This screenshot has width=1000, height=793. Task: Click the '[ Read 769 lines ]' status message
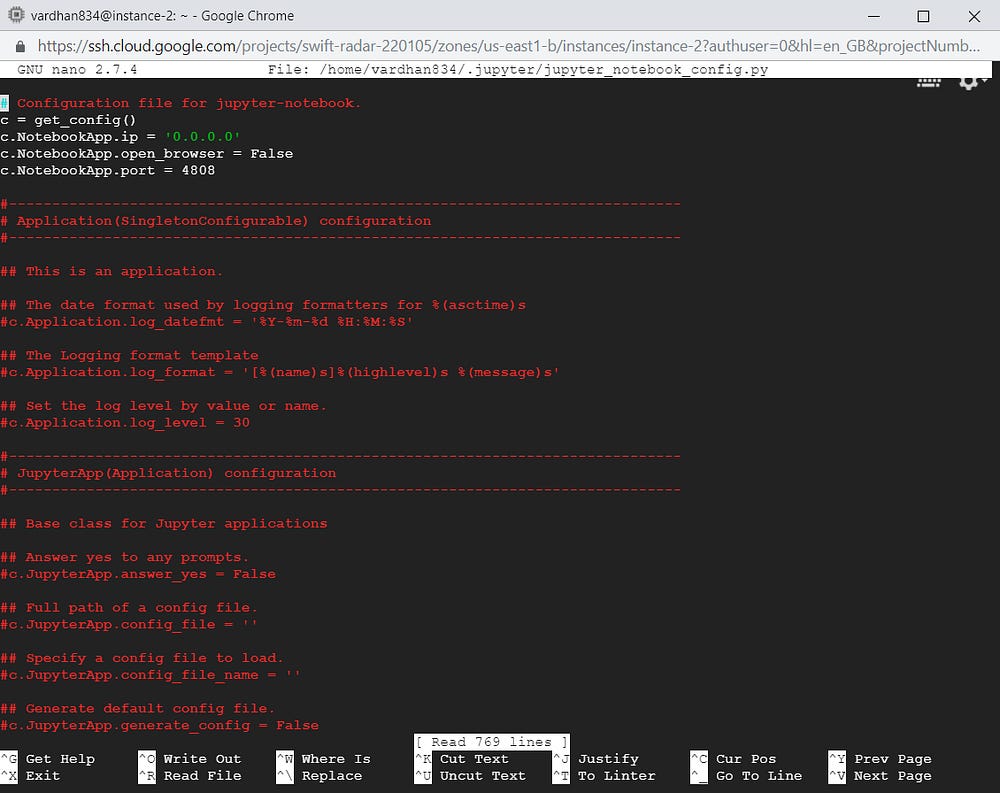492,742
